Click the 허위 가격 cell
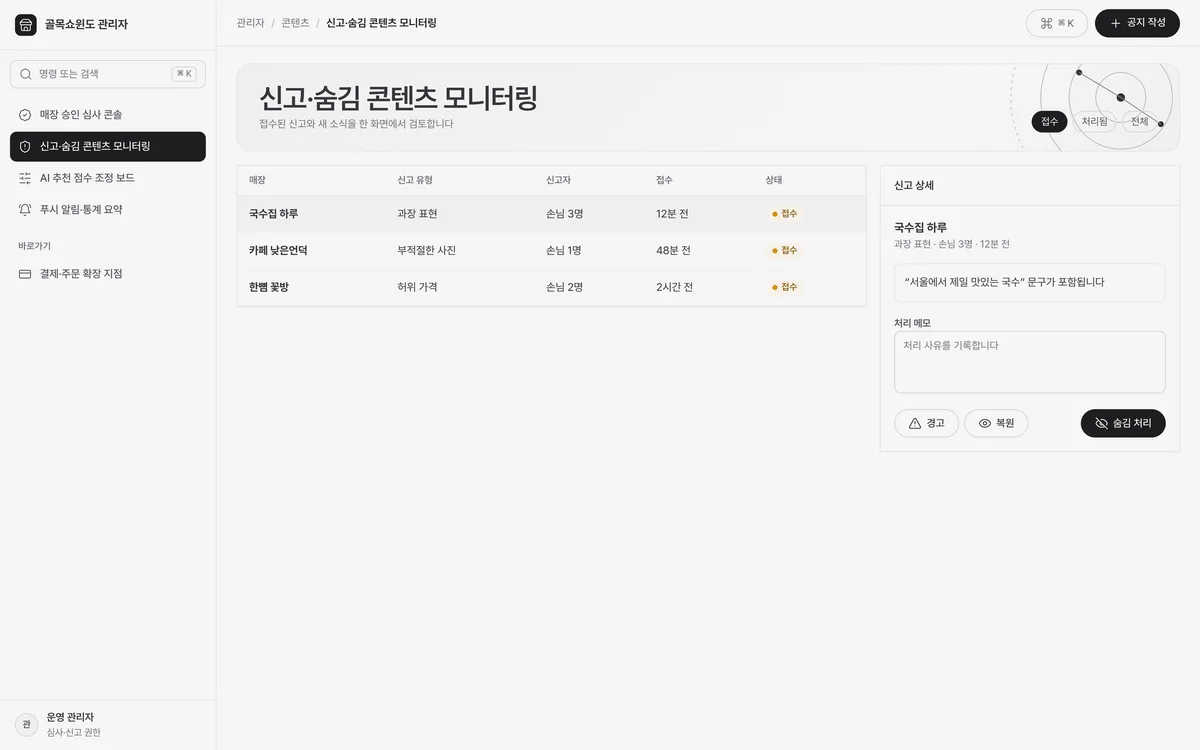 (x=417, y=287)
